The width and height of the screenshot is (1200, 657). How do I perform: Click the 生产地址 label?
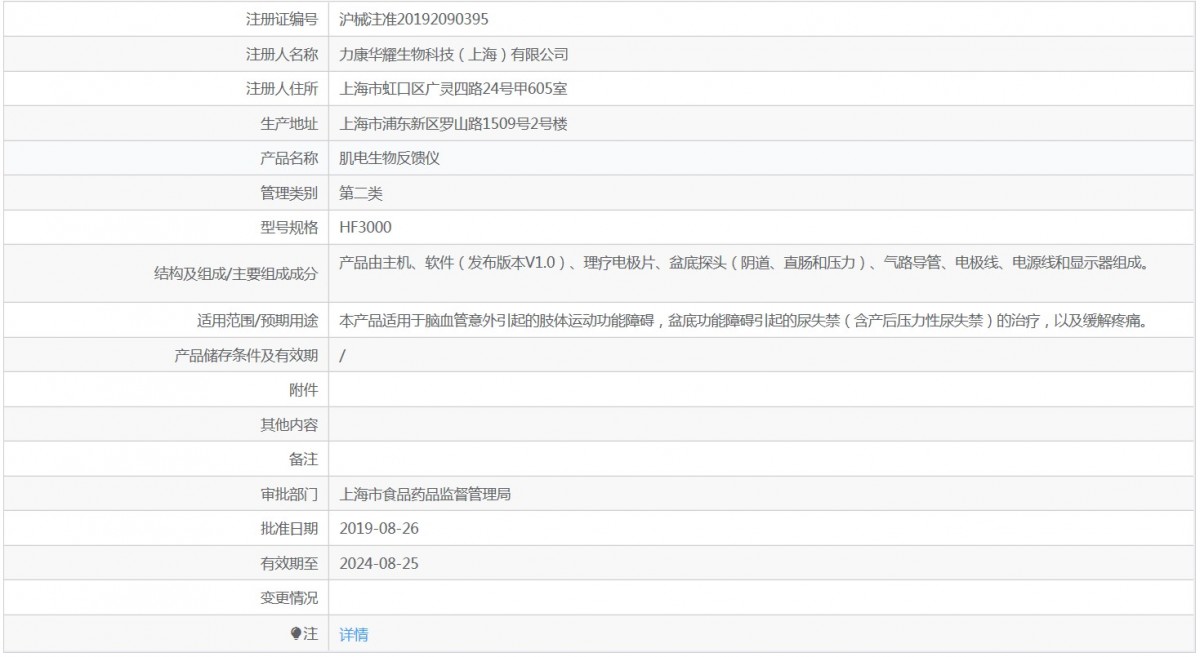click(289, 124)
